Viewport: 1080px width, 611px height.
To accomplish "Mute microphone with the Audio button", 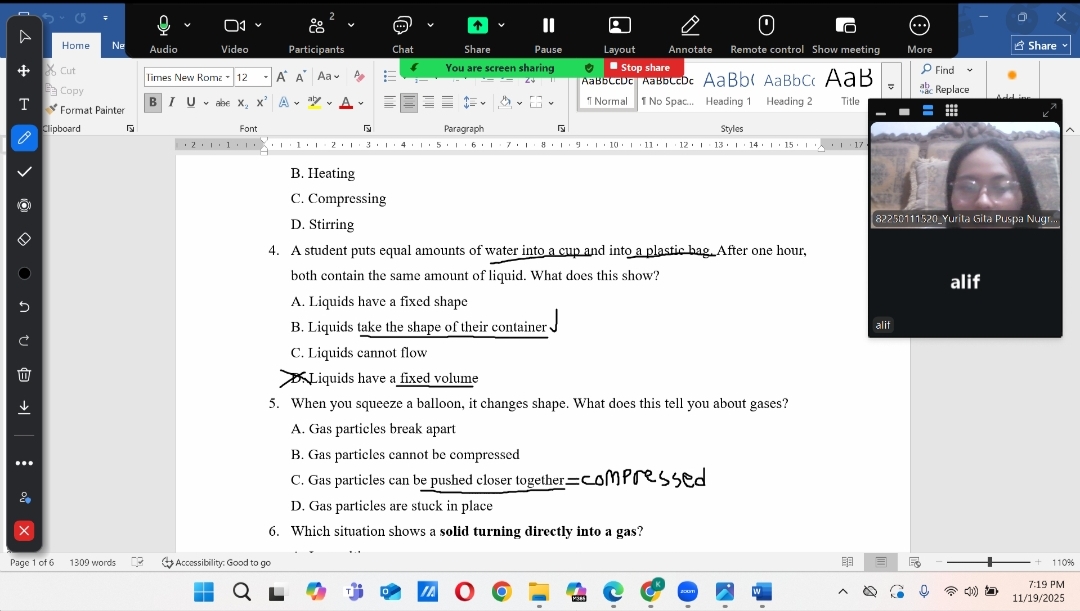I will [163, 32].
